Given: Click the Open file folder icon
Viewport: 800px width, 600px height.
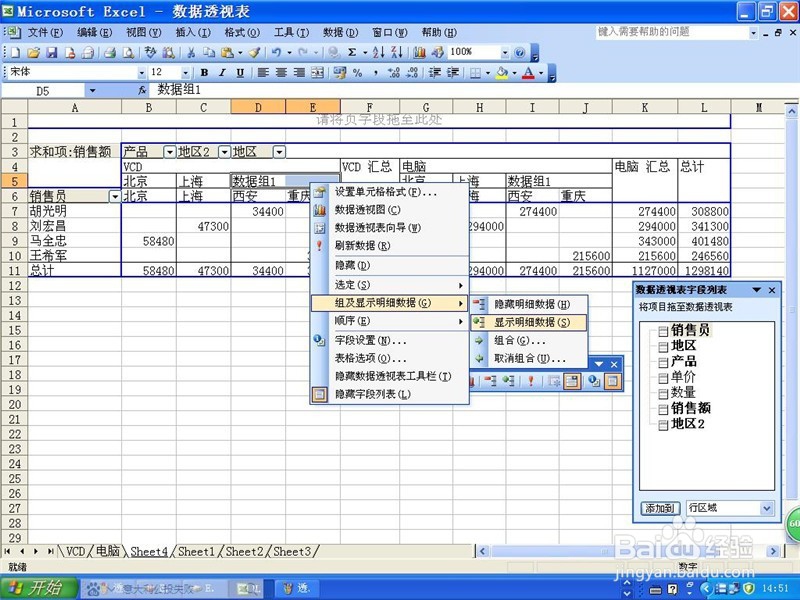Looking at the screenshot, I should 34,52.
